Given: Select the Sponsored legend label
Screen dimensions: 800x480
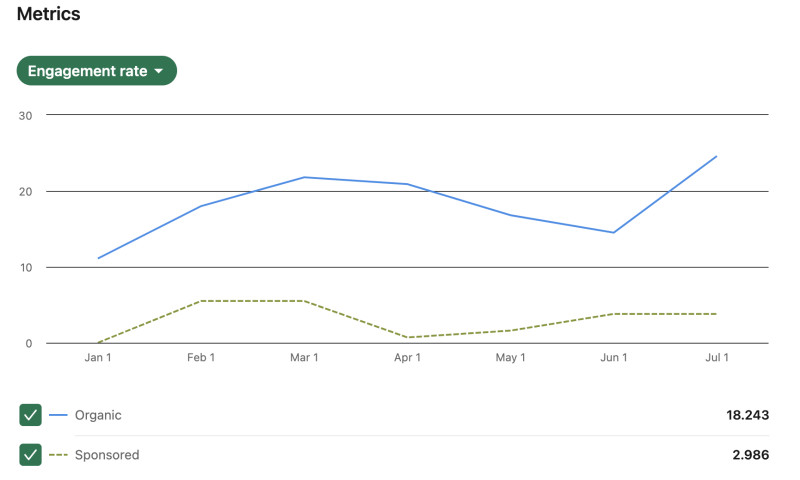Looking at the screenshot, I should [x=107, y=455].
